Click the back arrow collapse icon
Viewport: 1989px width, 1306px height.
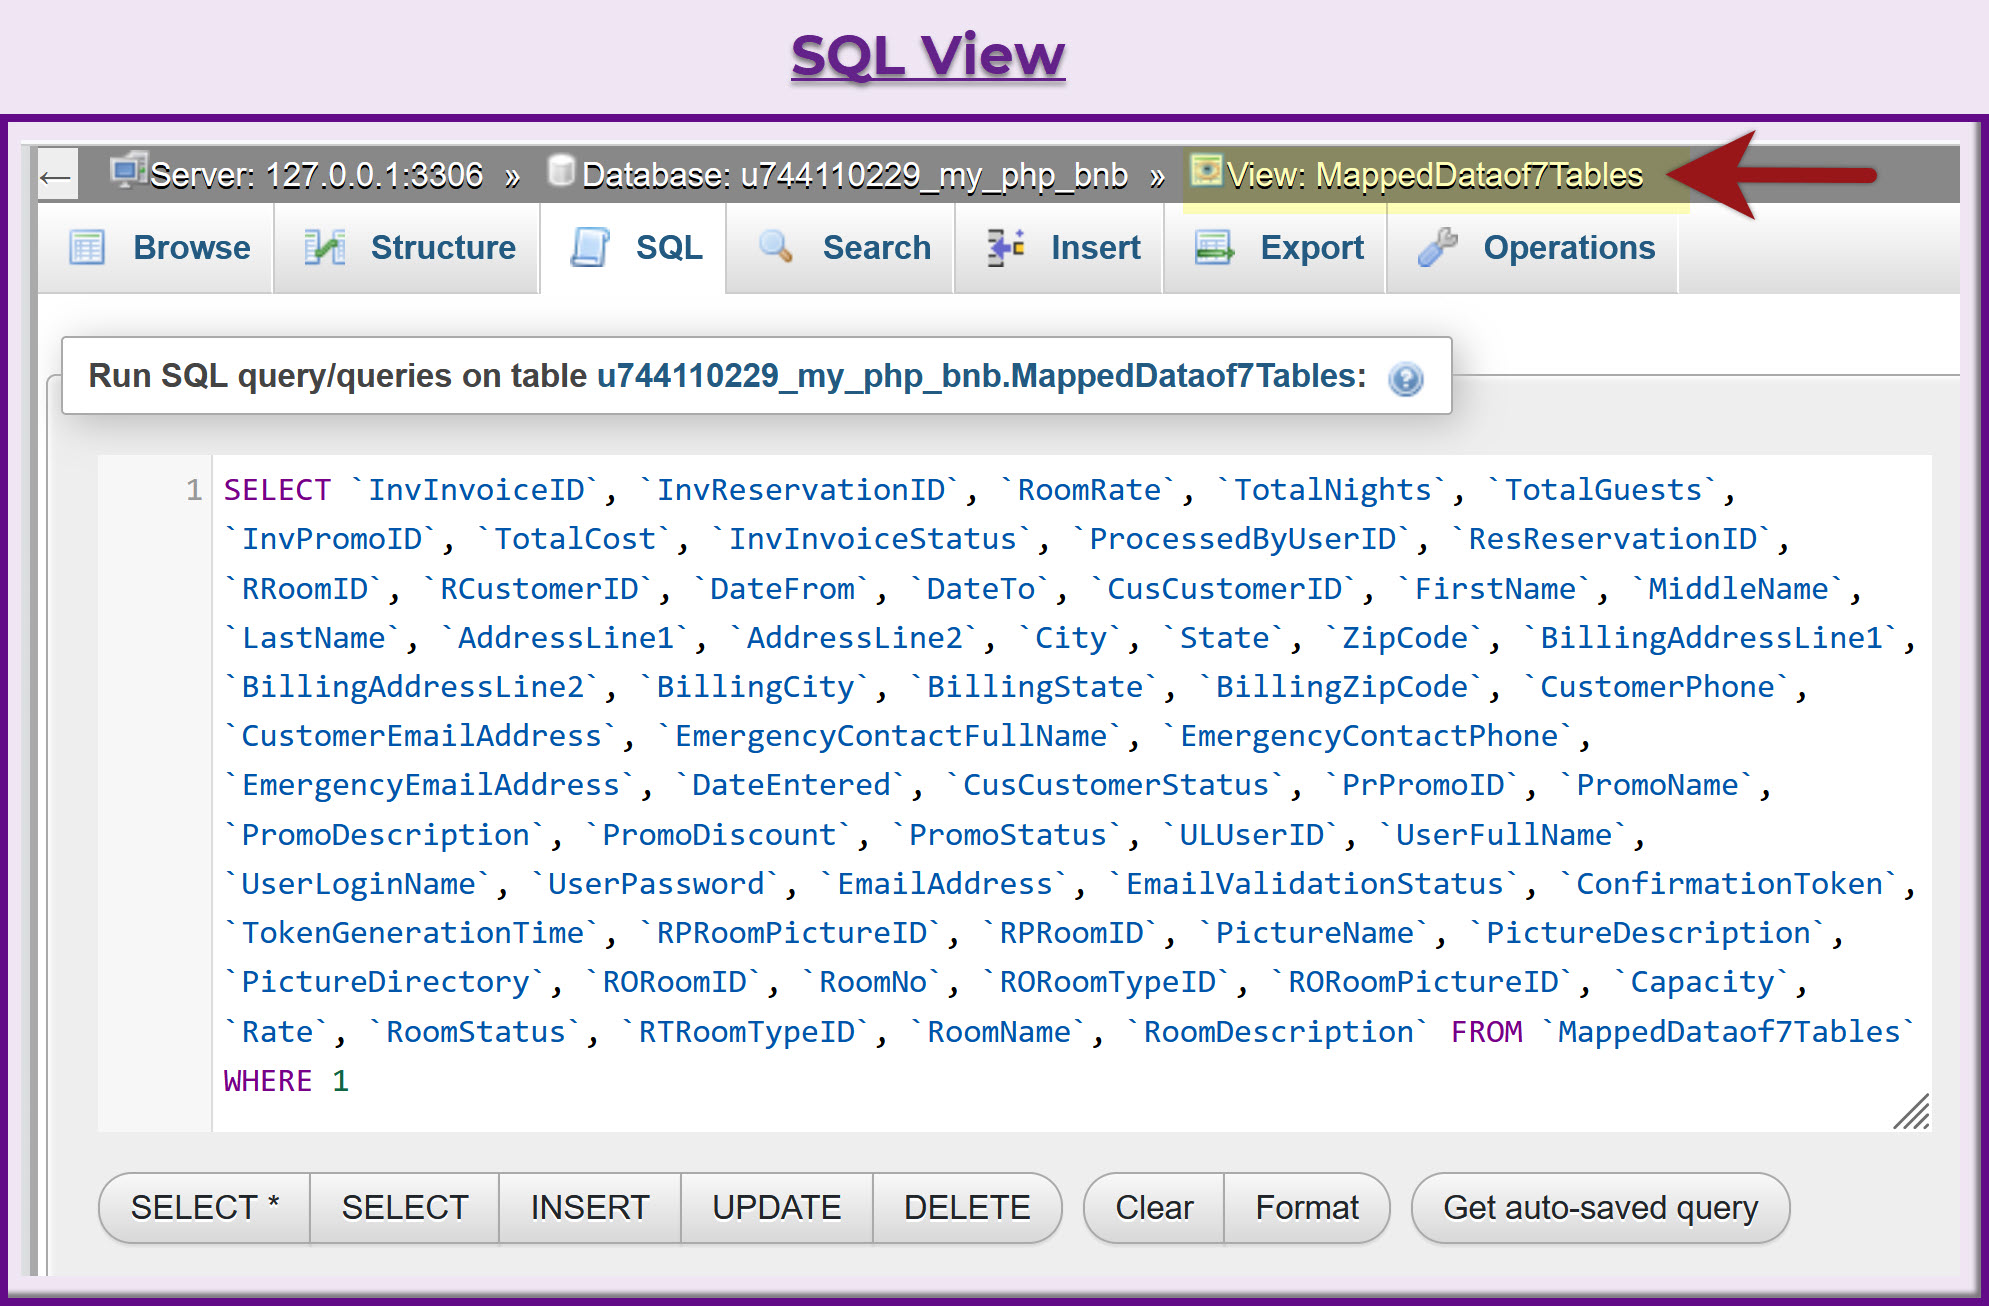pyautogui.click(x=56, y=178)
